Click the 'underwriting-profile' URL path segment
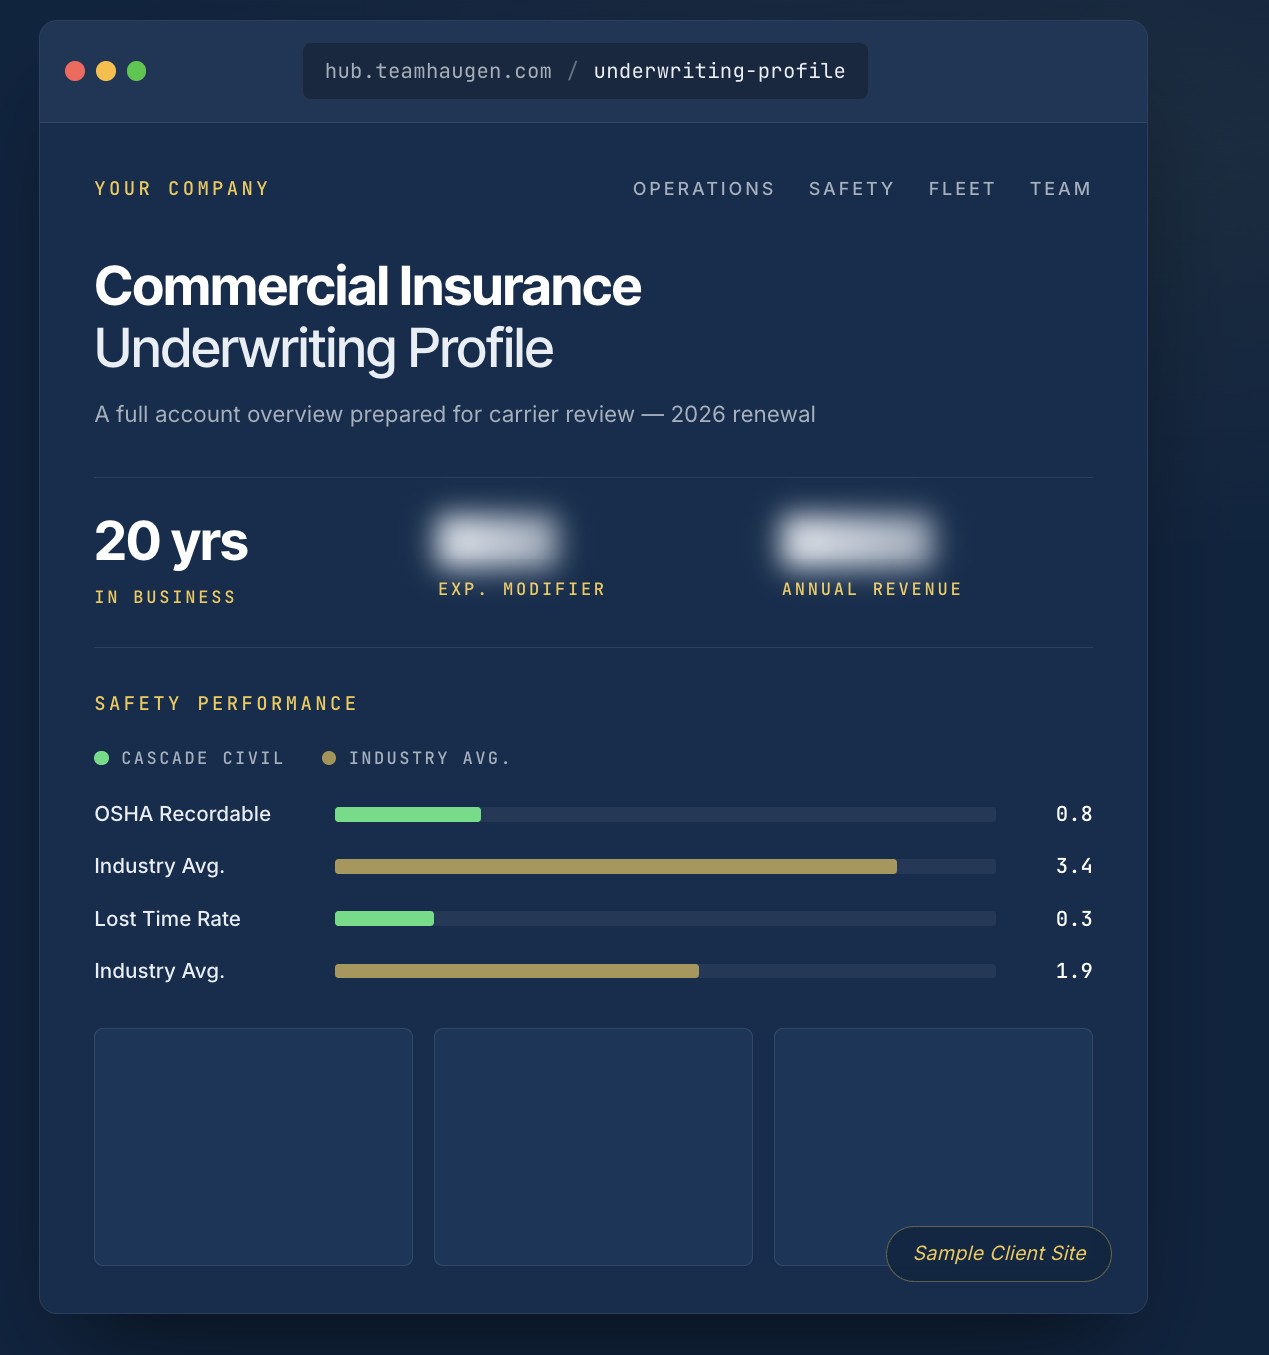Viewport: 1269px width, 1355px height. point(720,71)
